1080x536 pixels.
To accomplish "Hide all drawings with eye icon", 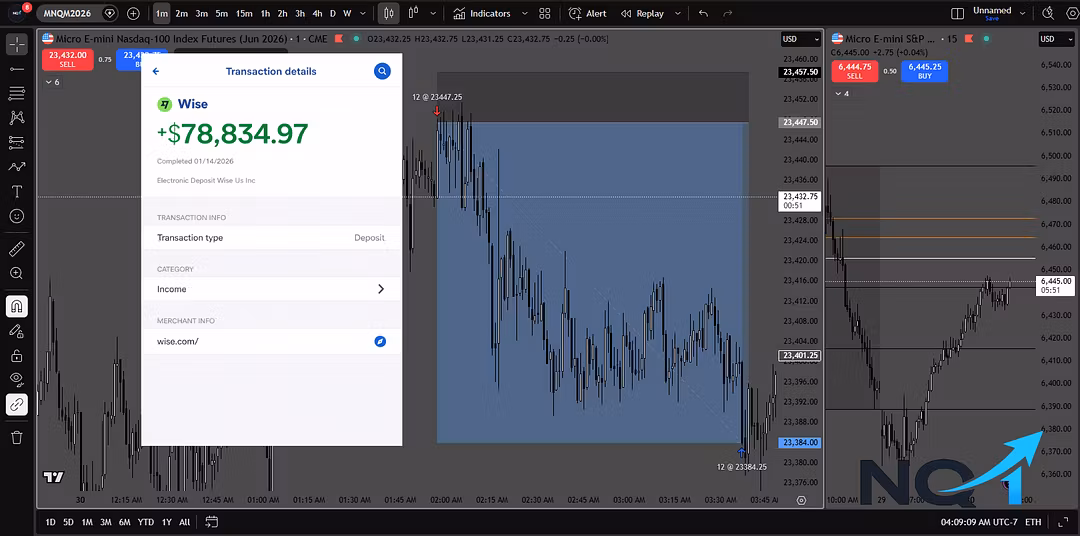I will click(x=17, y=380).
